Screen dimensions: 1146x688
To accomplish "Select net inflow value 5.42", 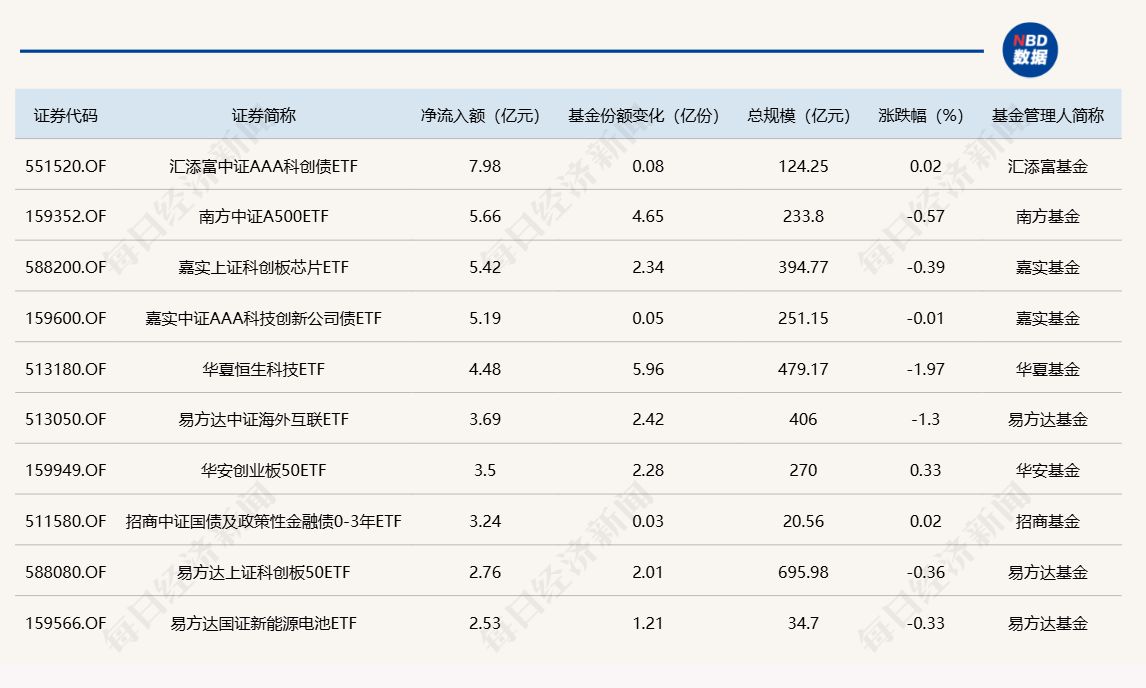I will click(485, 268).
